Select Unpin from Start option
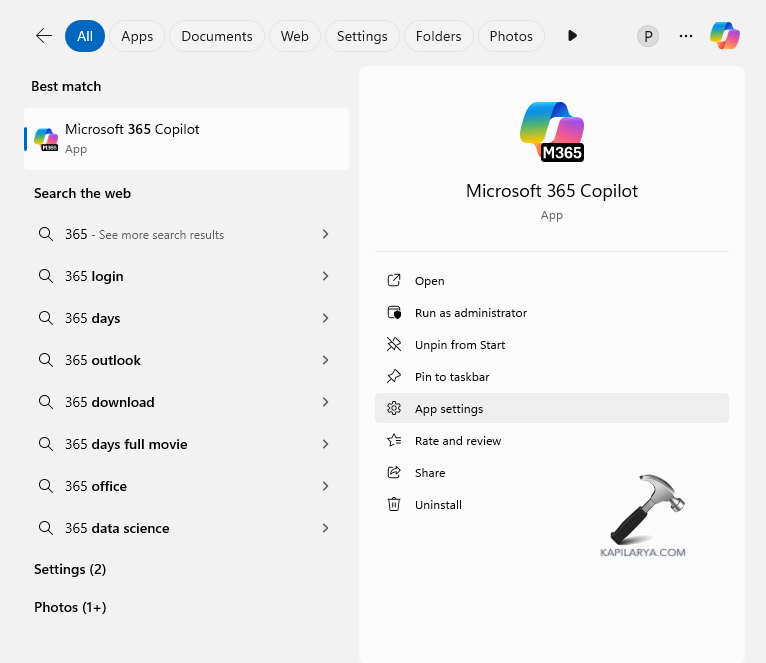766x663 pixels. click(460, 345)
